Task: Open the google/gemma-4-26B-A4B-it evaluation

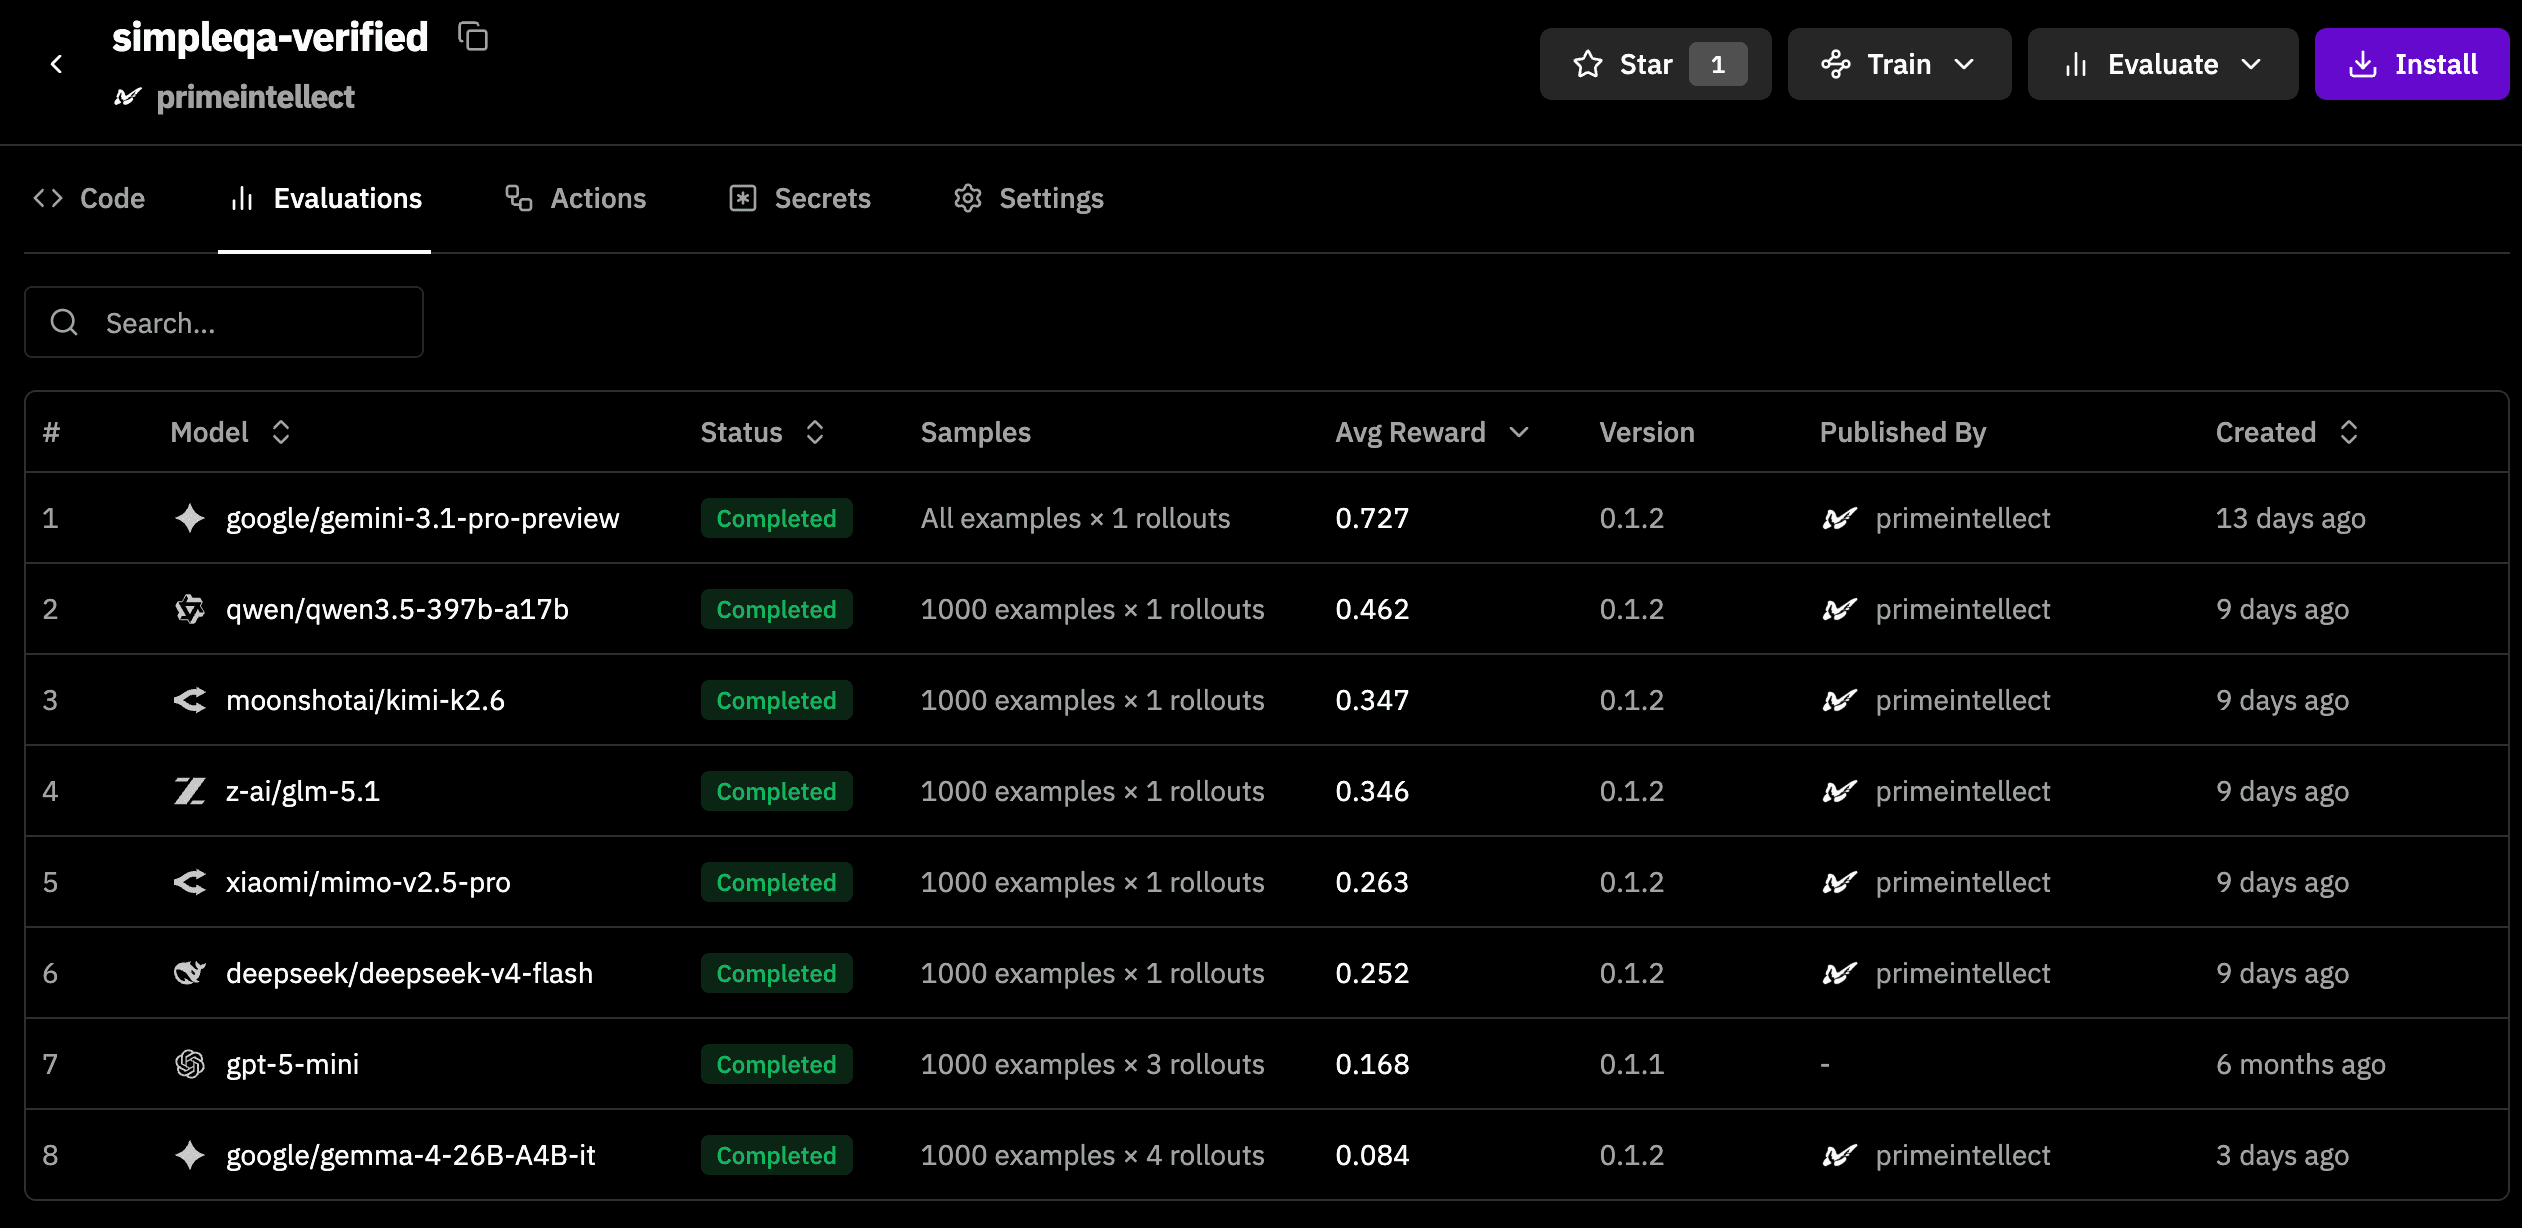Action: (x=410, y=1155)
